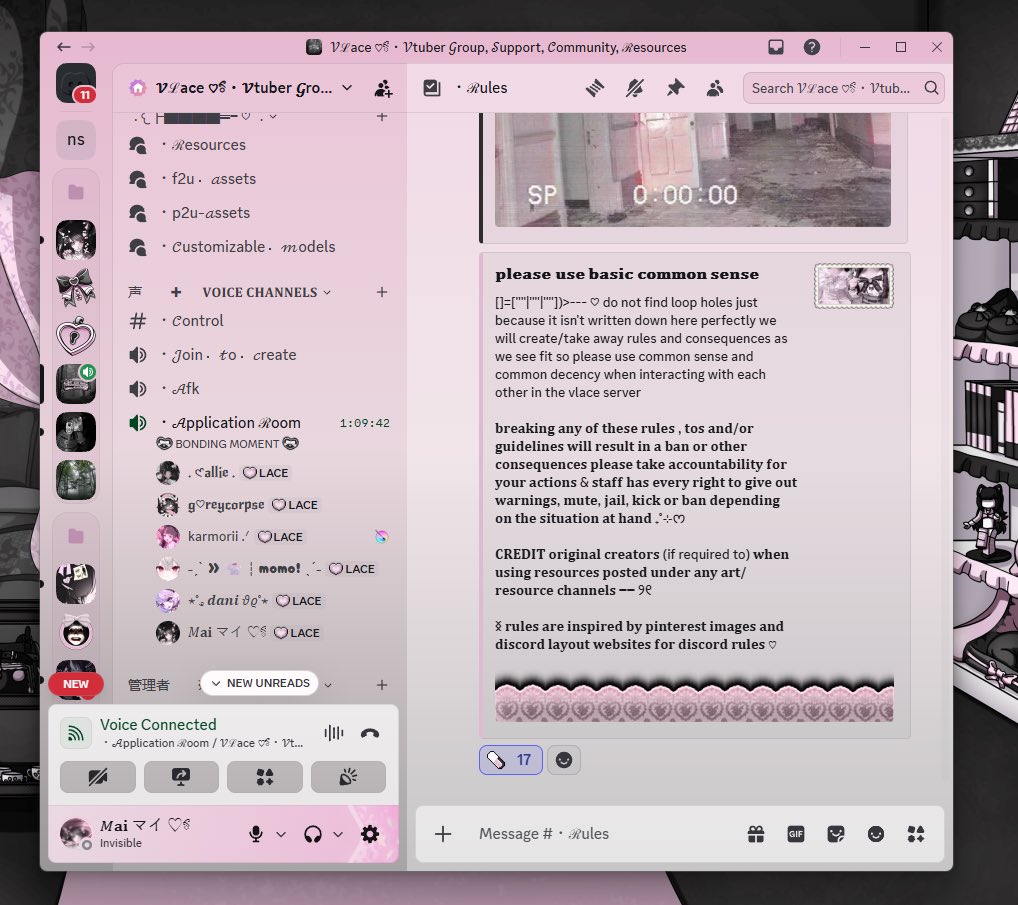
Task: Toggle noise suppression waveform icon
Action: coord(334,734)
